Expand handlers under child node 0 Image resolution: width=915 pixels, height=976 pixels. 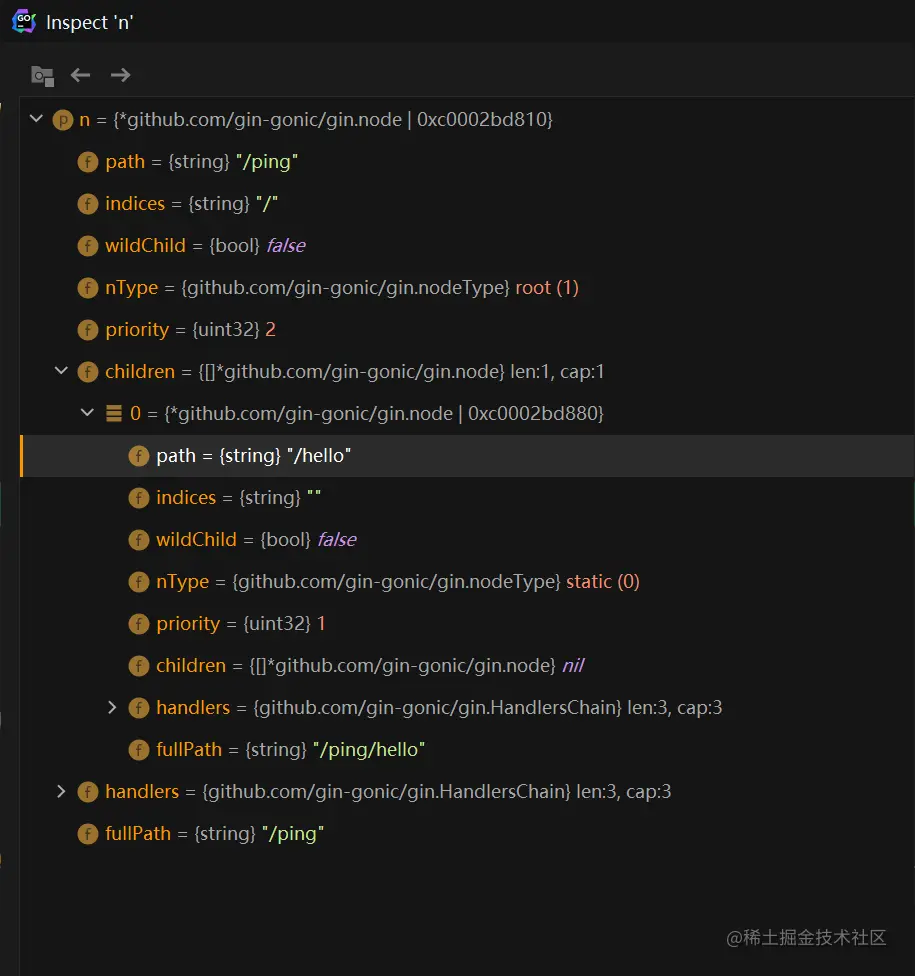tap(112, 707)
